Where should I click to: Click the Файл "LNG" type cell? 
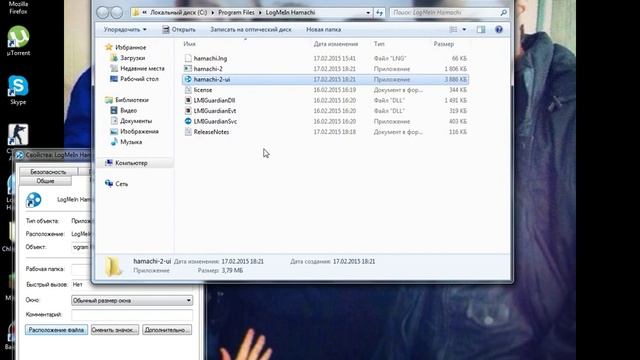point(389,58)
